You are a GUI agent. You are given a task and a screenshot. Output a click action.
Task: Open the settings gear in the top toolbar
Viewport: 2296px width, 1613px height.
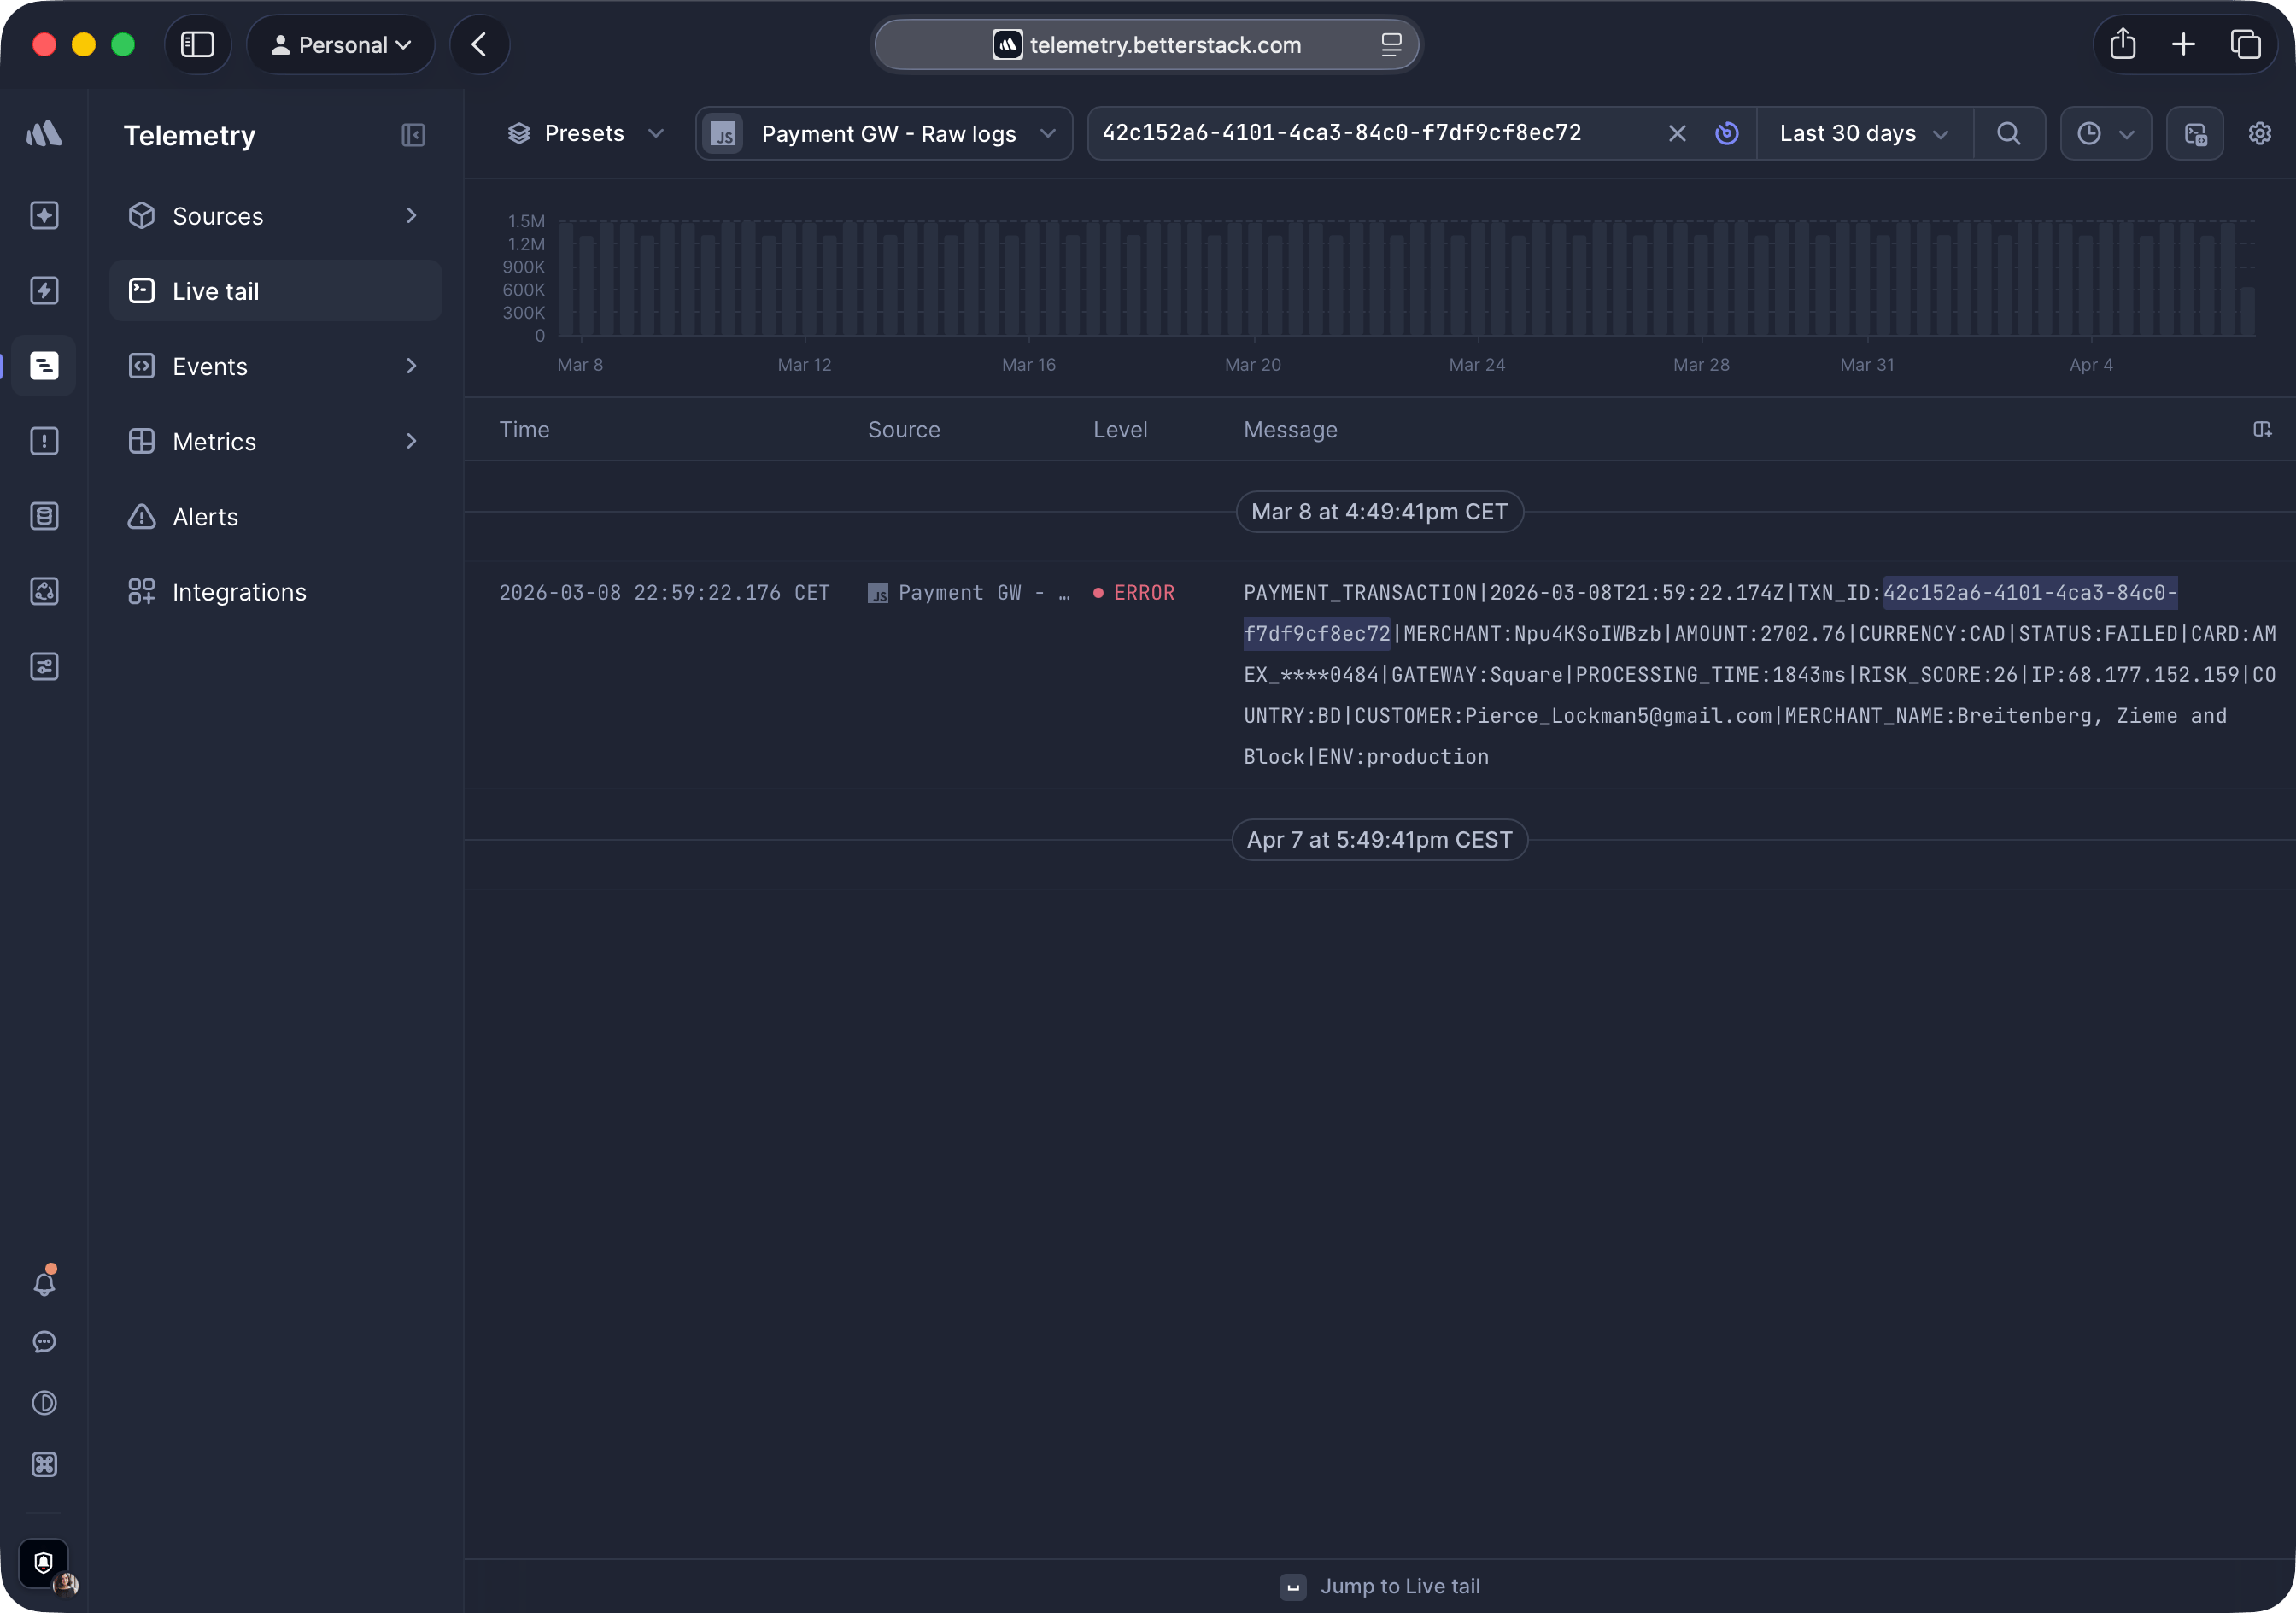point(2260,133)
